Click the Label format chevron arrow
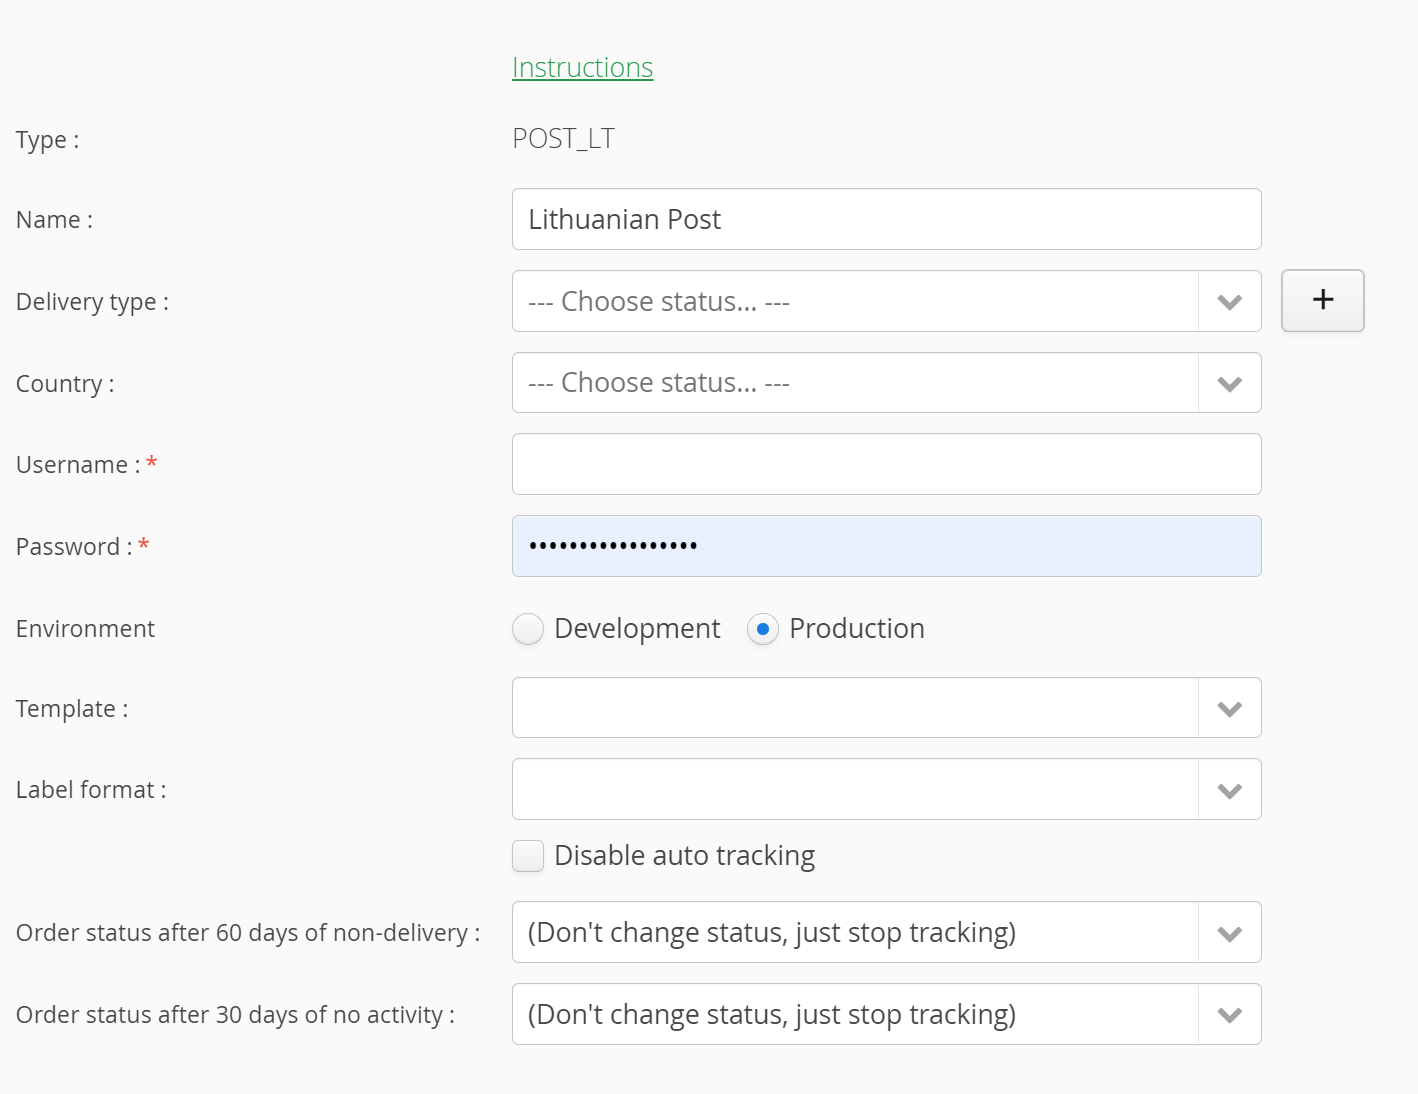Image resolution: width=1418 pixels, height=1094 pixels. [1229, 791]
